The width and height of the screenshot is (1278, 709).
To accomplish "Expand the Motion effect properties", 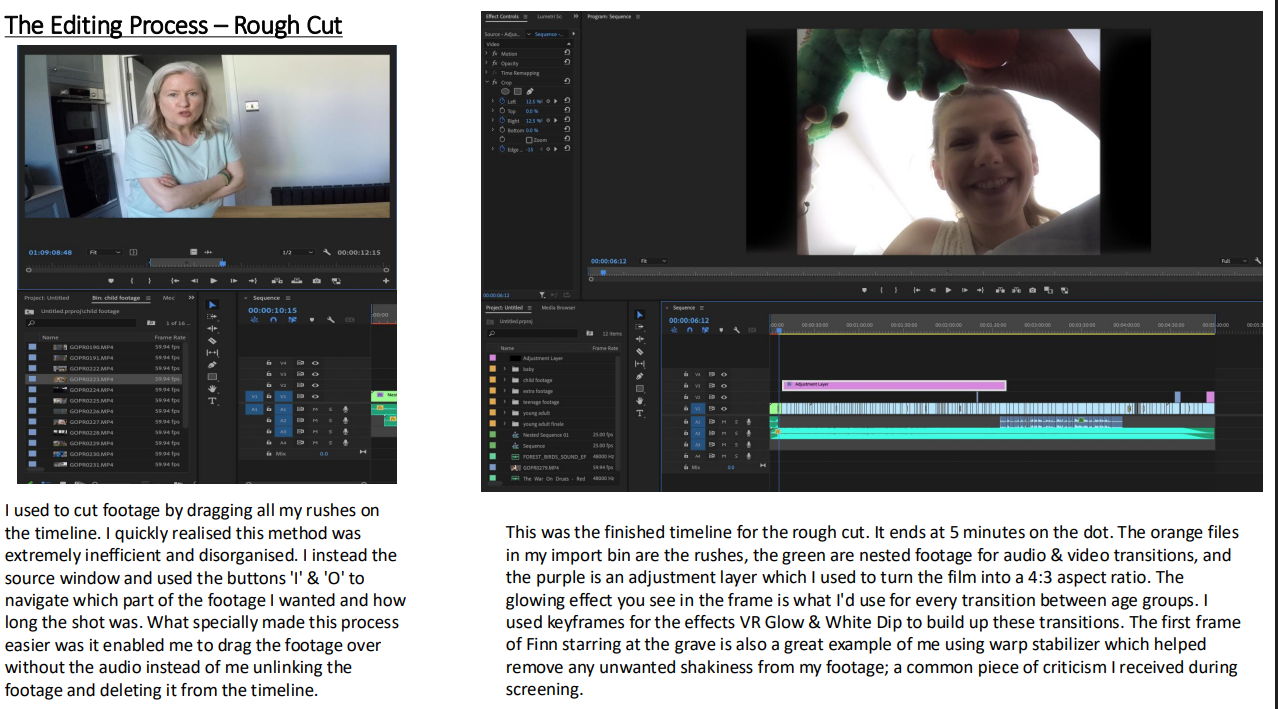I will (486, 53).
